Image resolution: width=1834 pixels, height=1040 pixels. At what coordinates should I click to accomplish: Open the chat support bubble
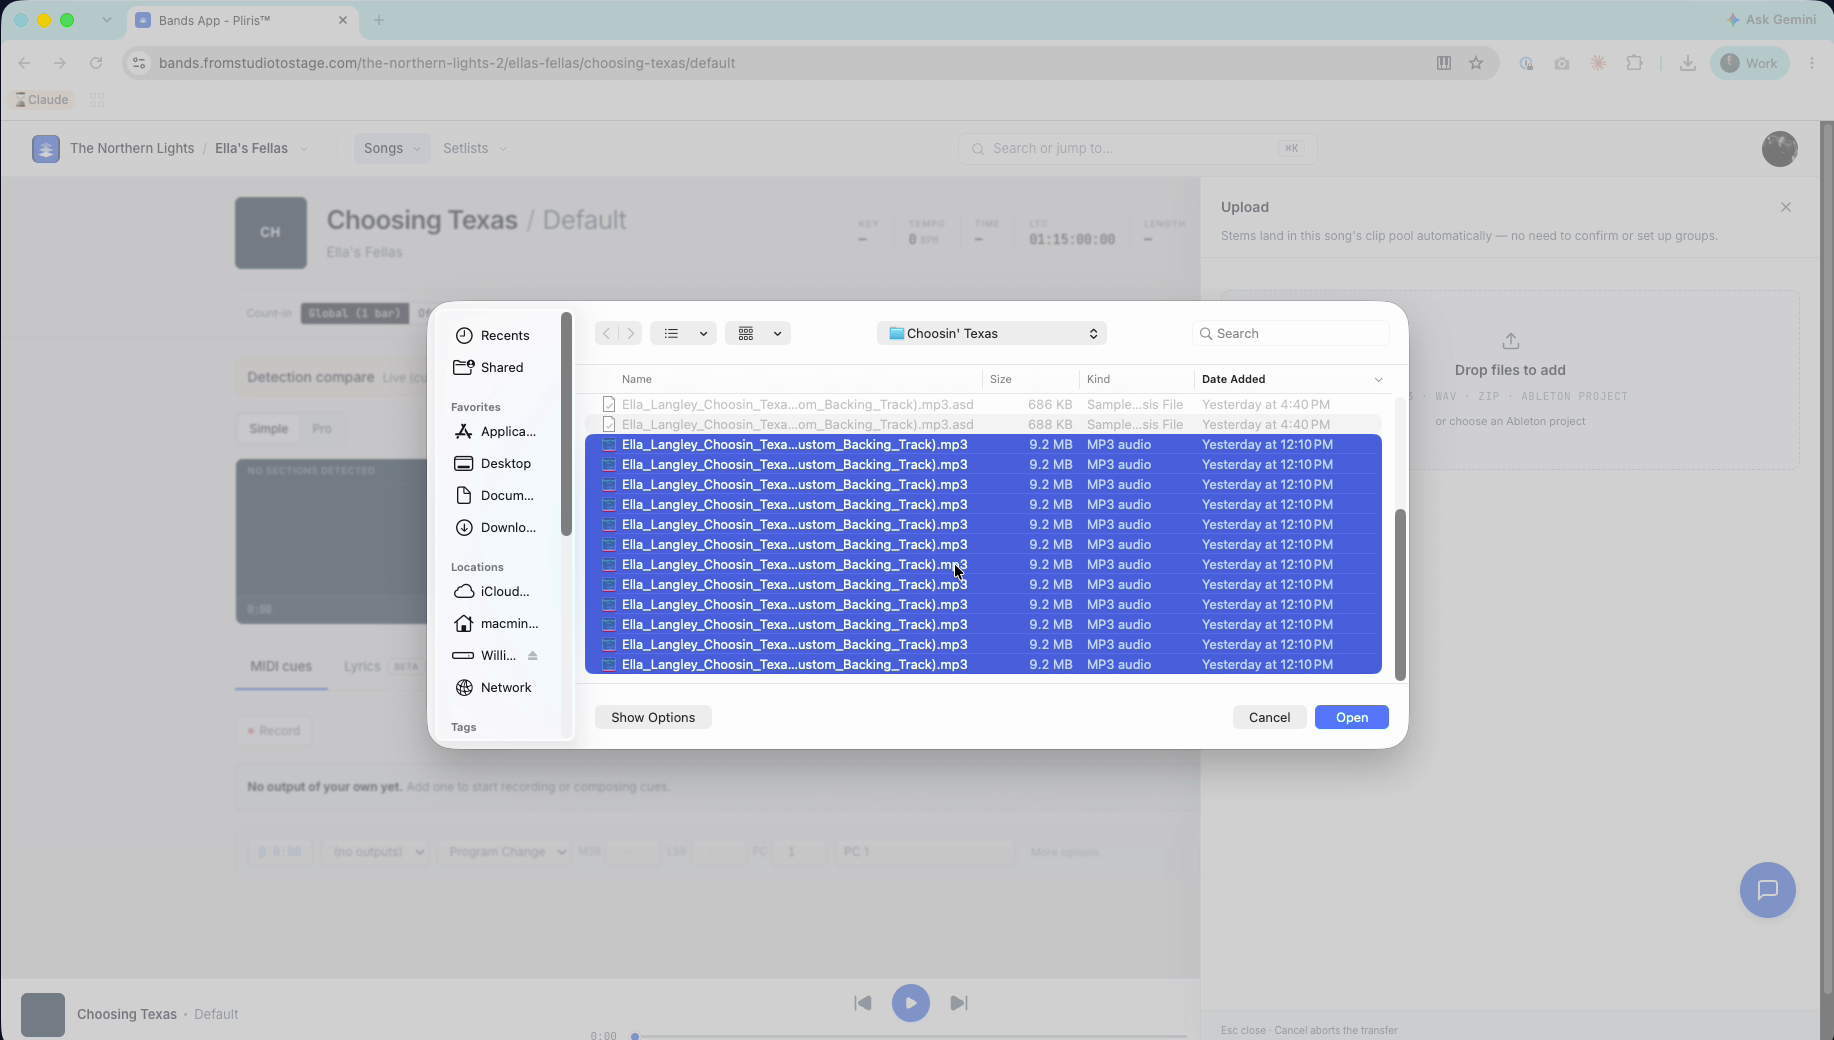(x=1767, y=890)
